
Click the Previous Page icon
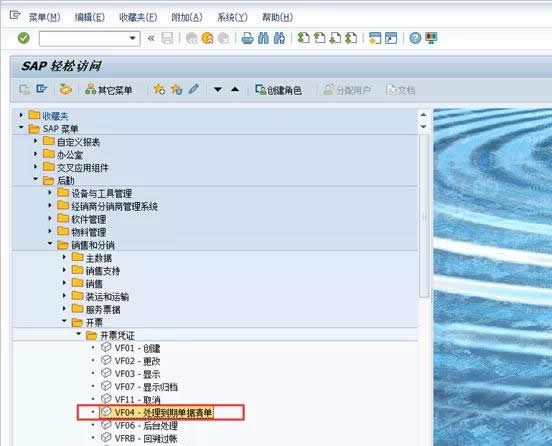point(319,38)
